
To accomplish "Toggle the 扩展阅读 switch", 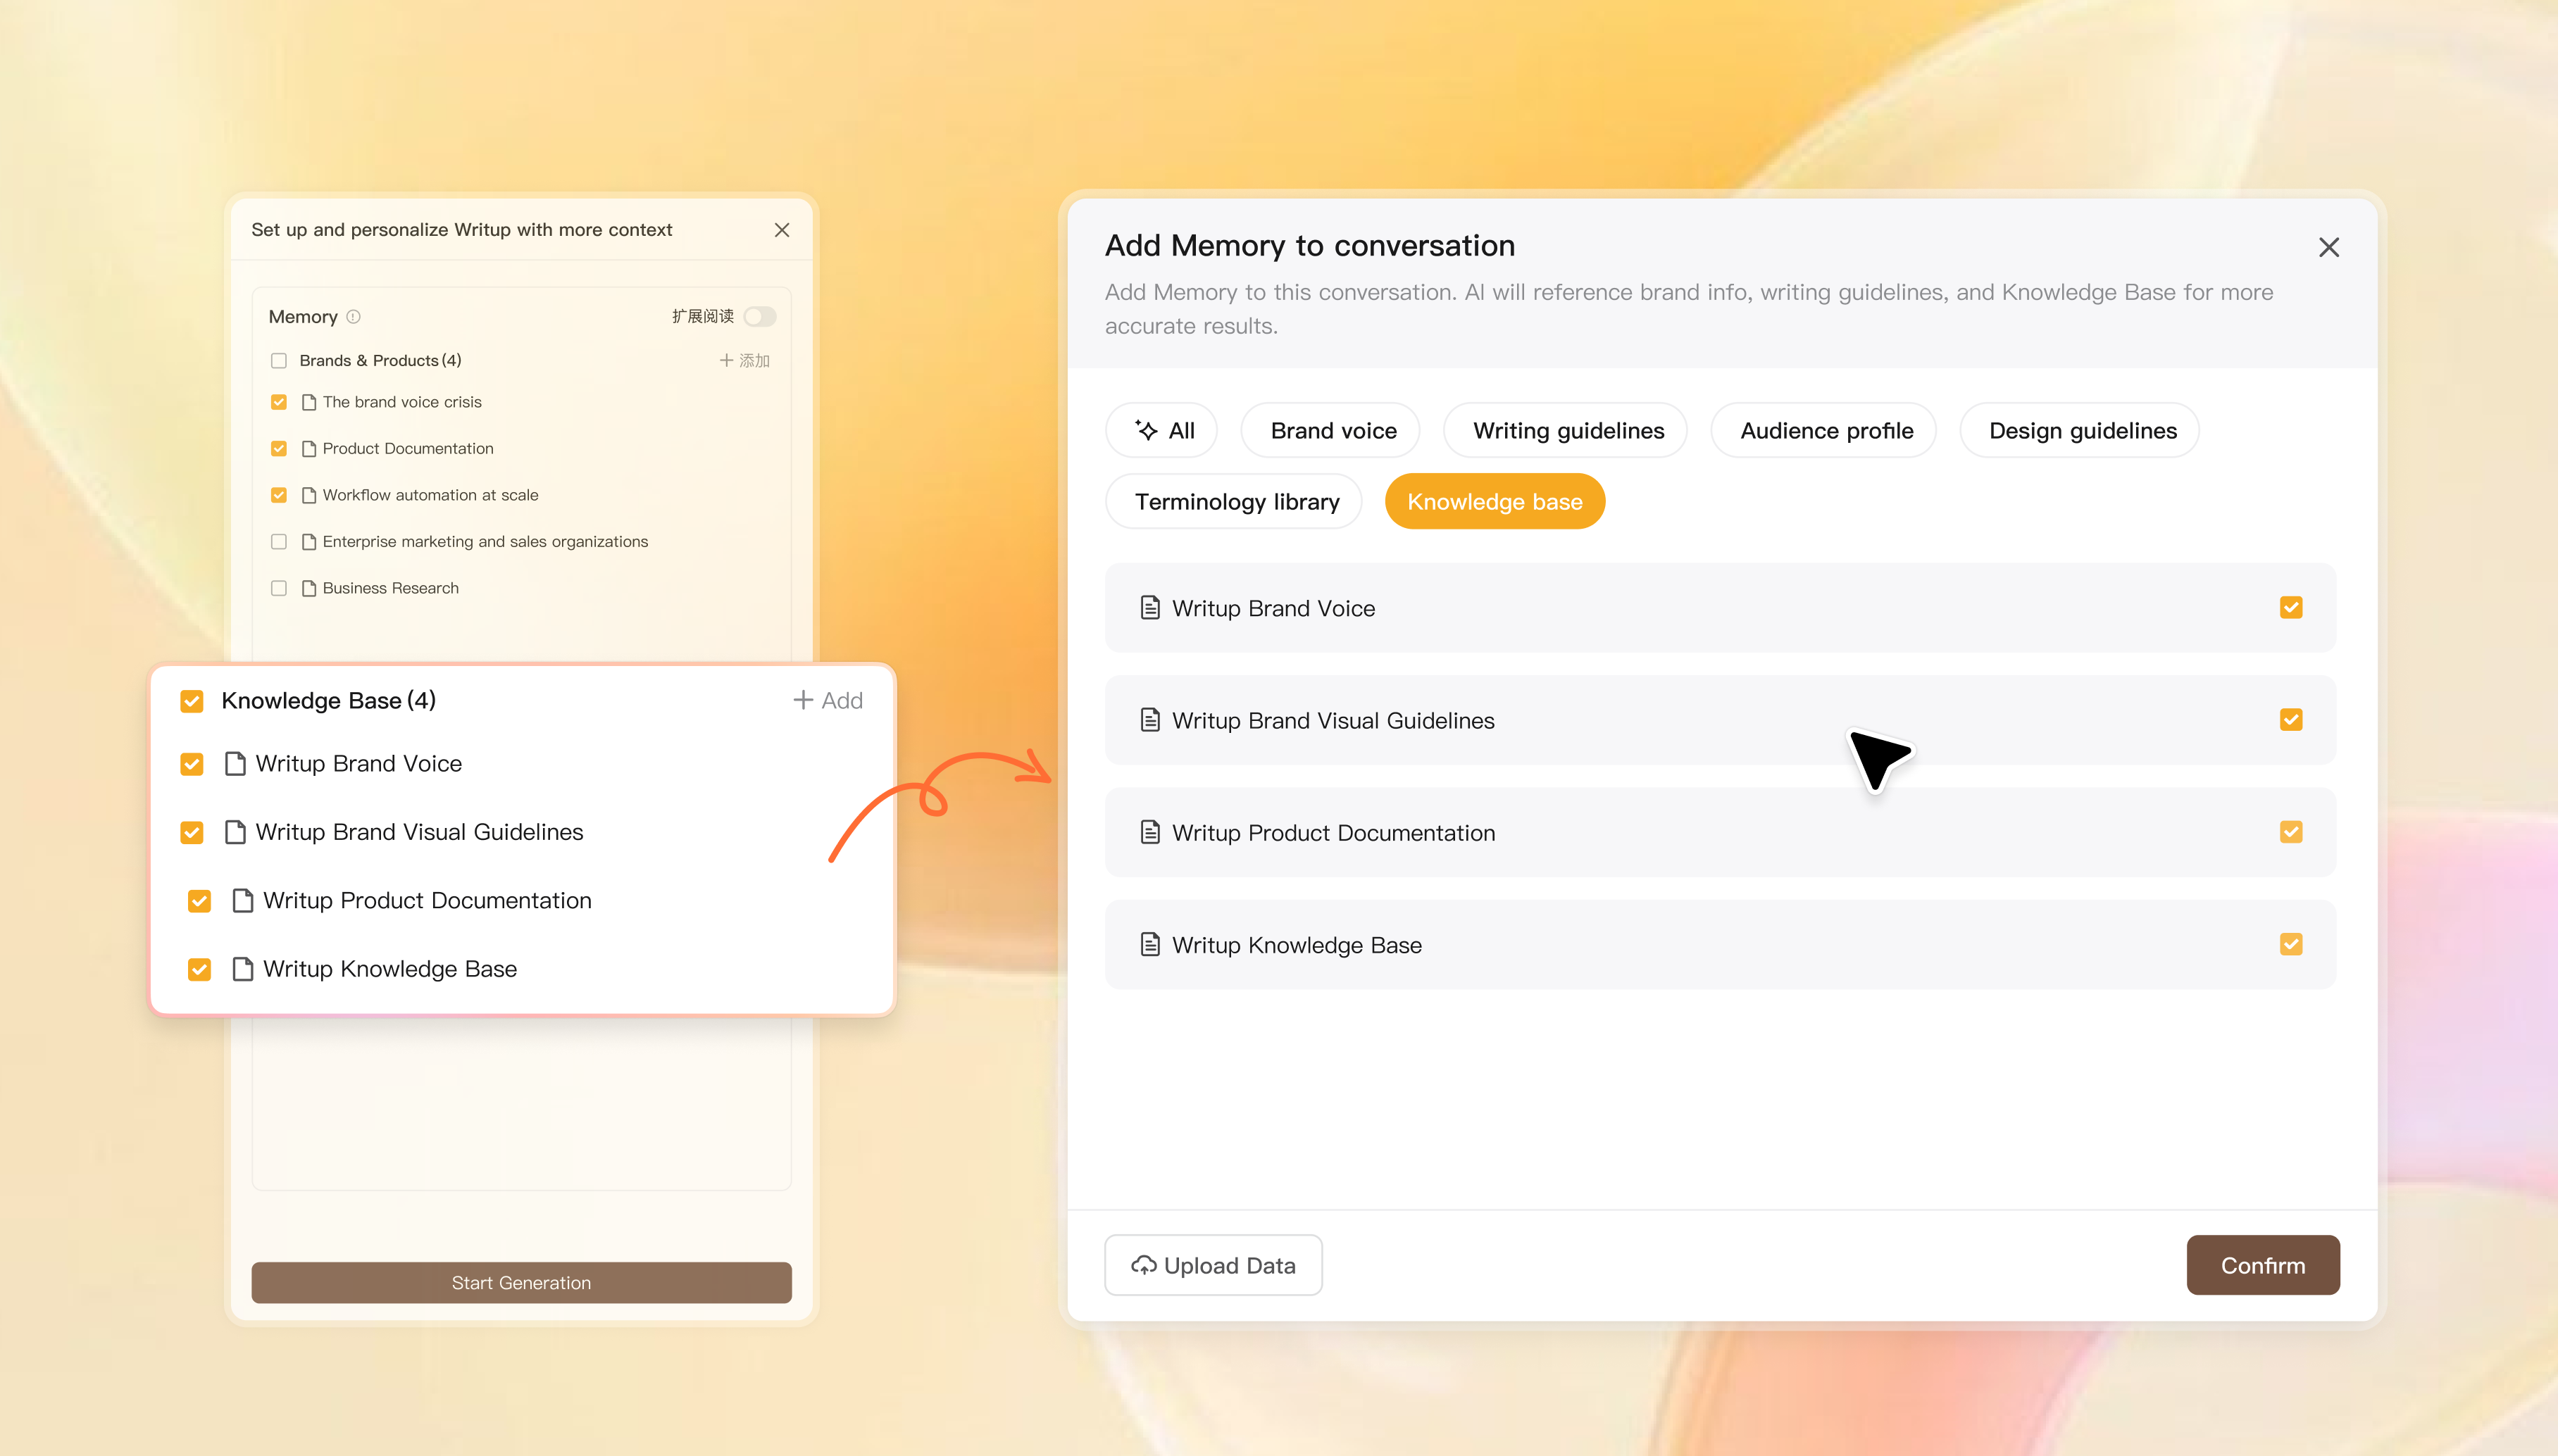I will pos(760,316).
